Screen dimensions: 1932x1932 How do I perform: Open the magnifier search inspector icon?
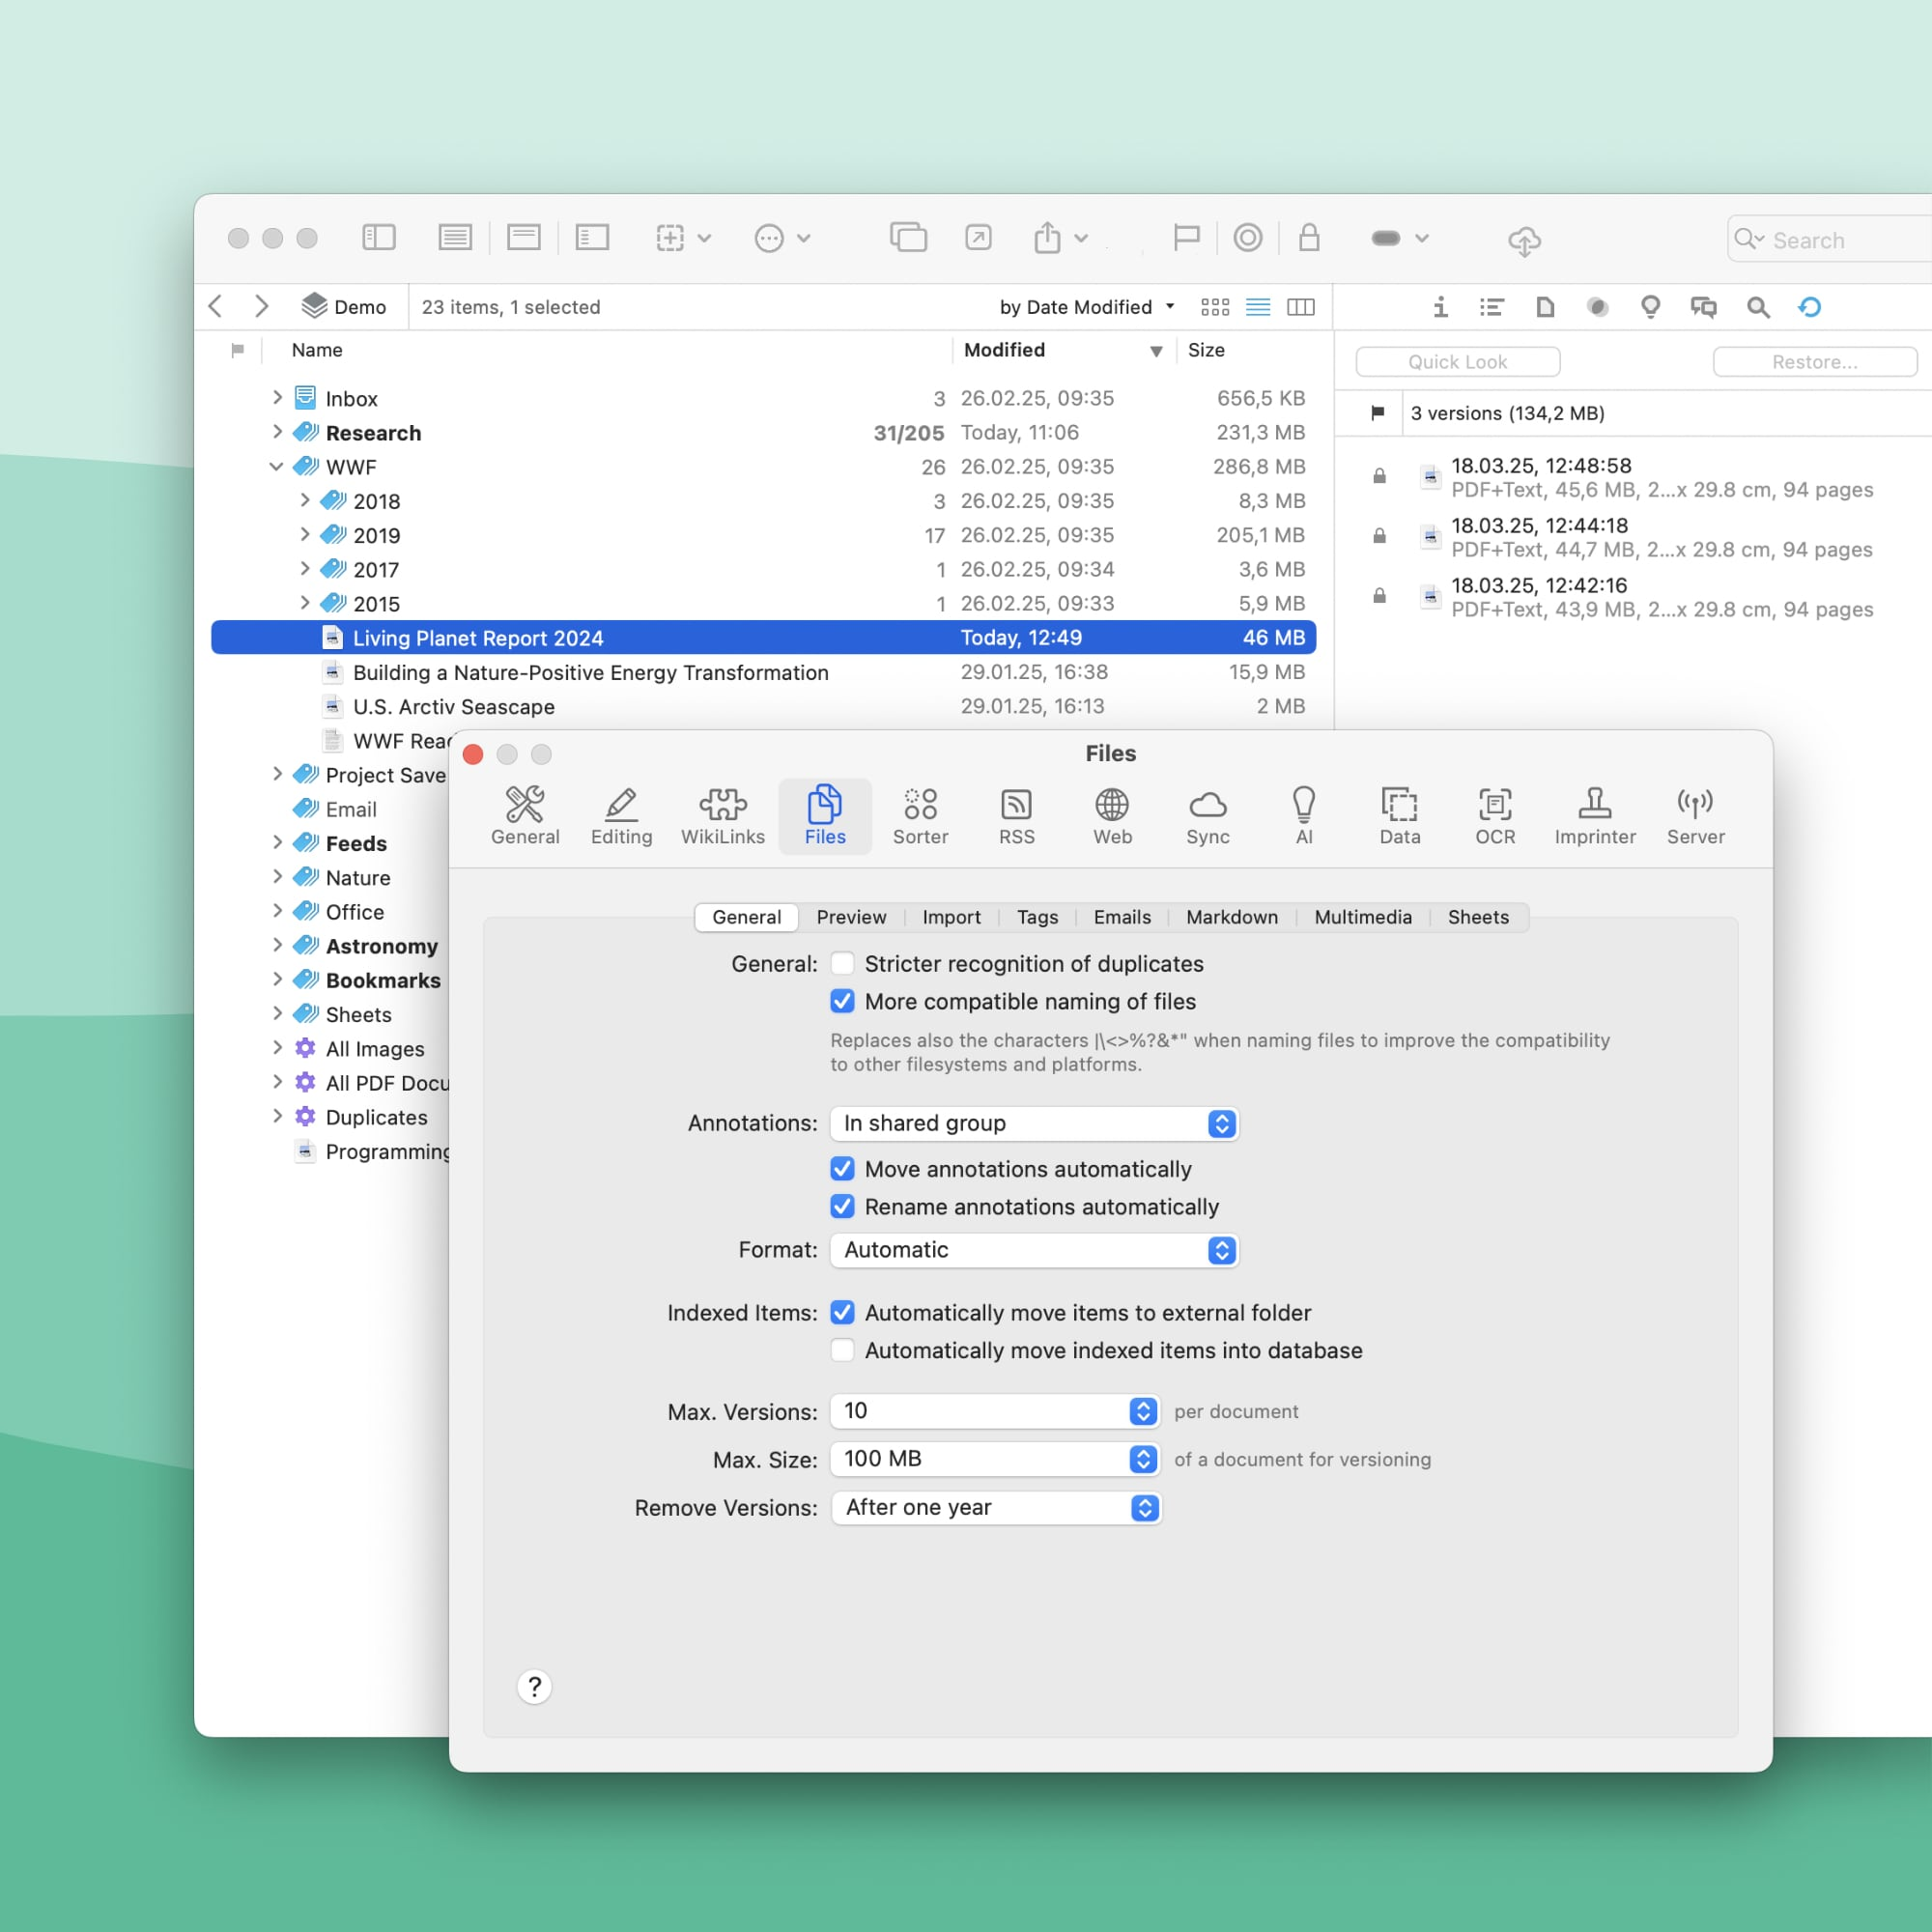(x=1757, y=307)
